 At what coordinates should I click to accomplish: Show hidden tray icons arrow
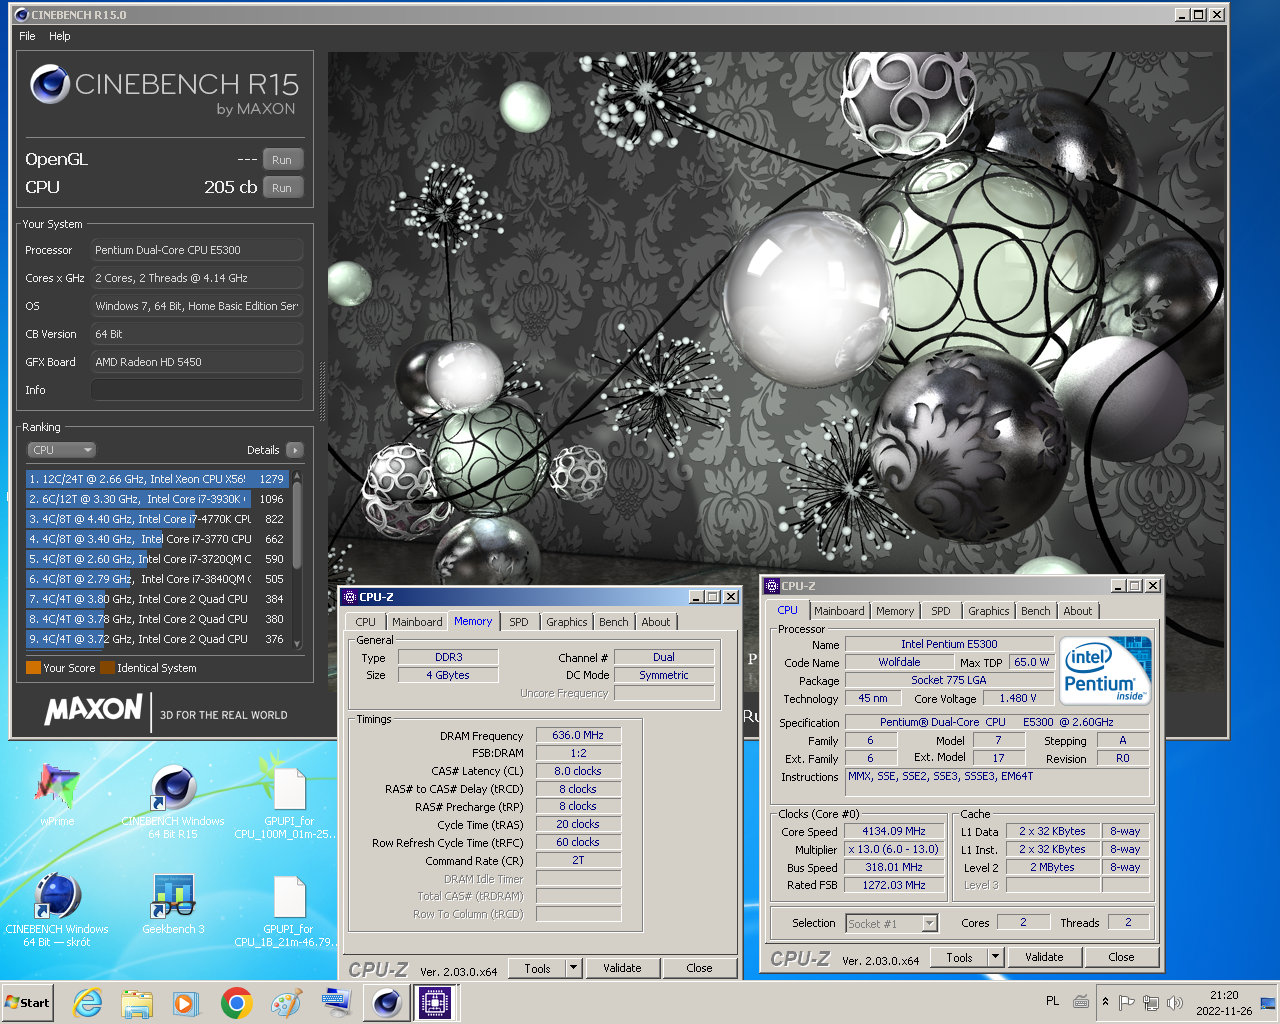1105,1002
